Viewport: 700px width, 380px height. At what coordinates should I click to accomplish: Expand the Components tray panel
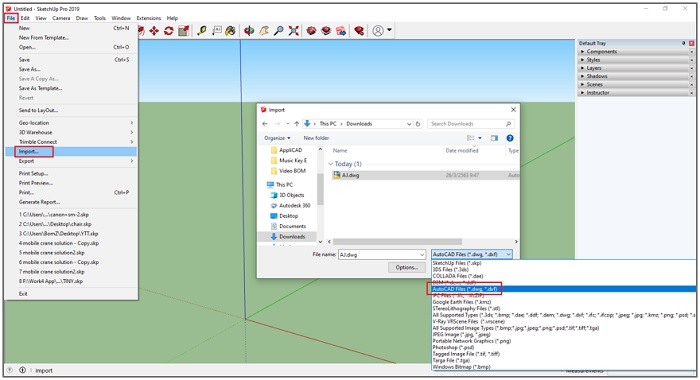pos(636,51)
